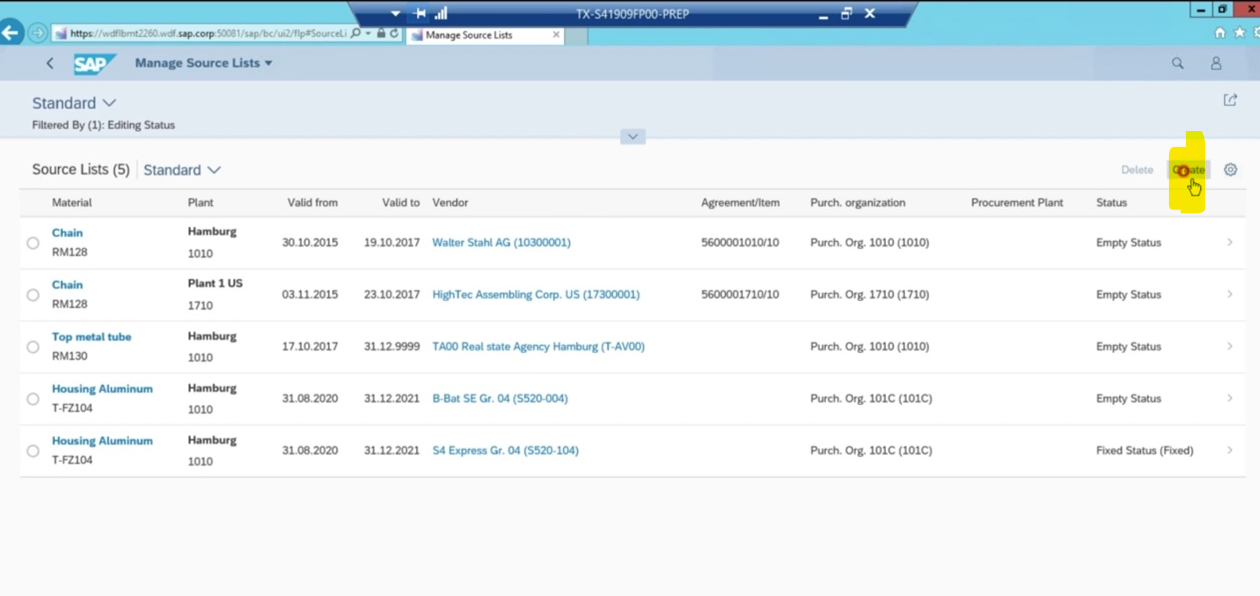Open table settings gear icon

(1231, 170)
